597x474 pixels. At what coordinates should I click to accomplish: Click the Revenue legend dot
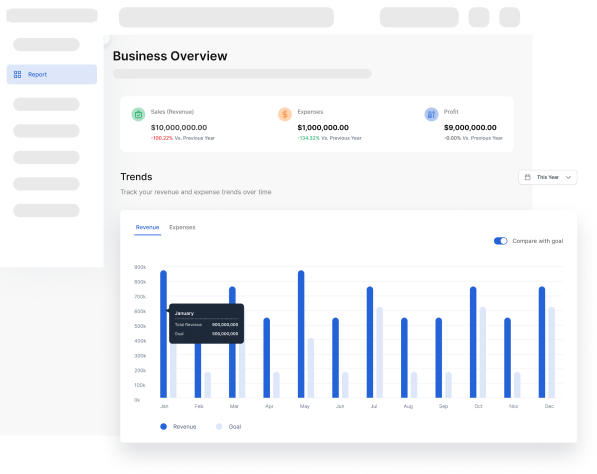point(163,426)
